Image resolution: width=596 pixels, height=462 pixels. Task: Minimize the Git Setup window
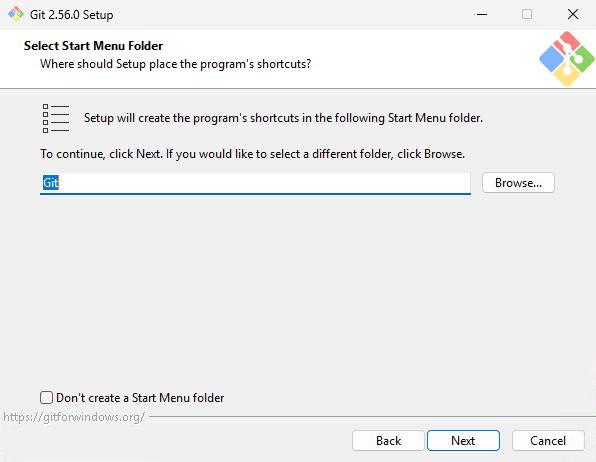pos(482,14)
